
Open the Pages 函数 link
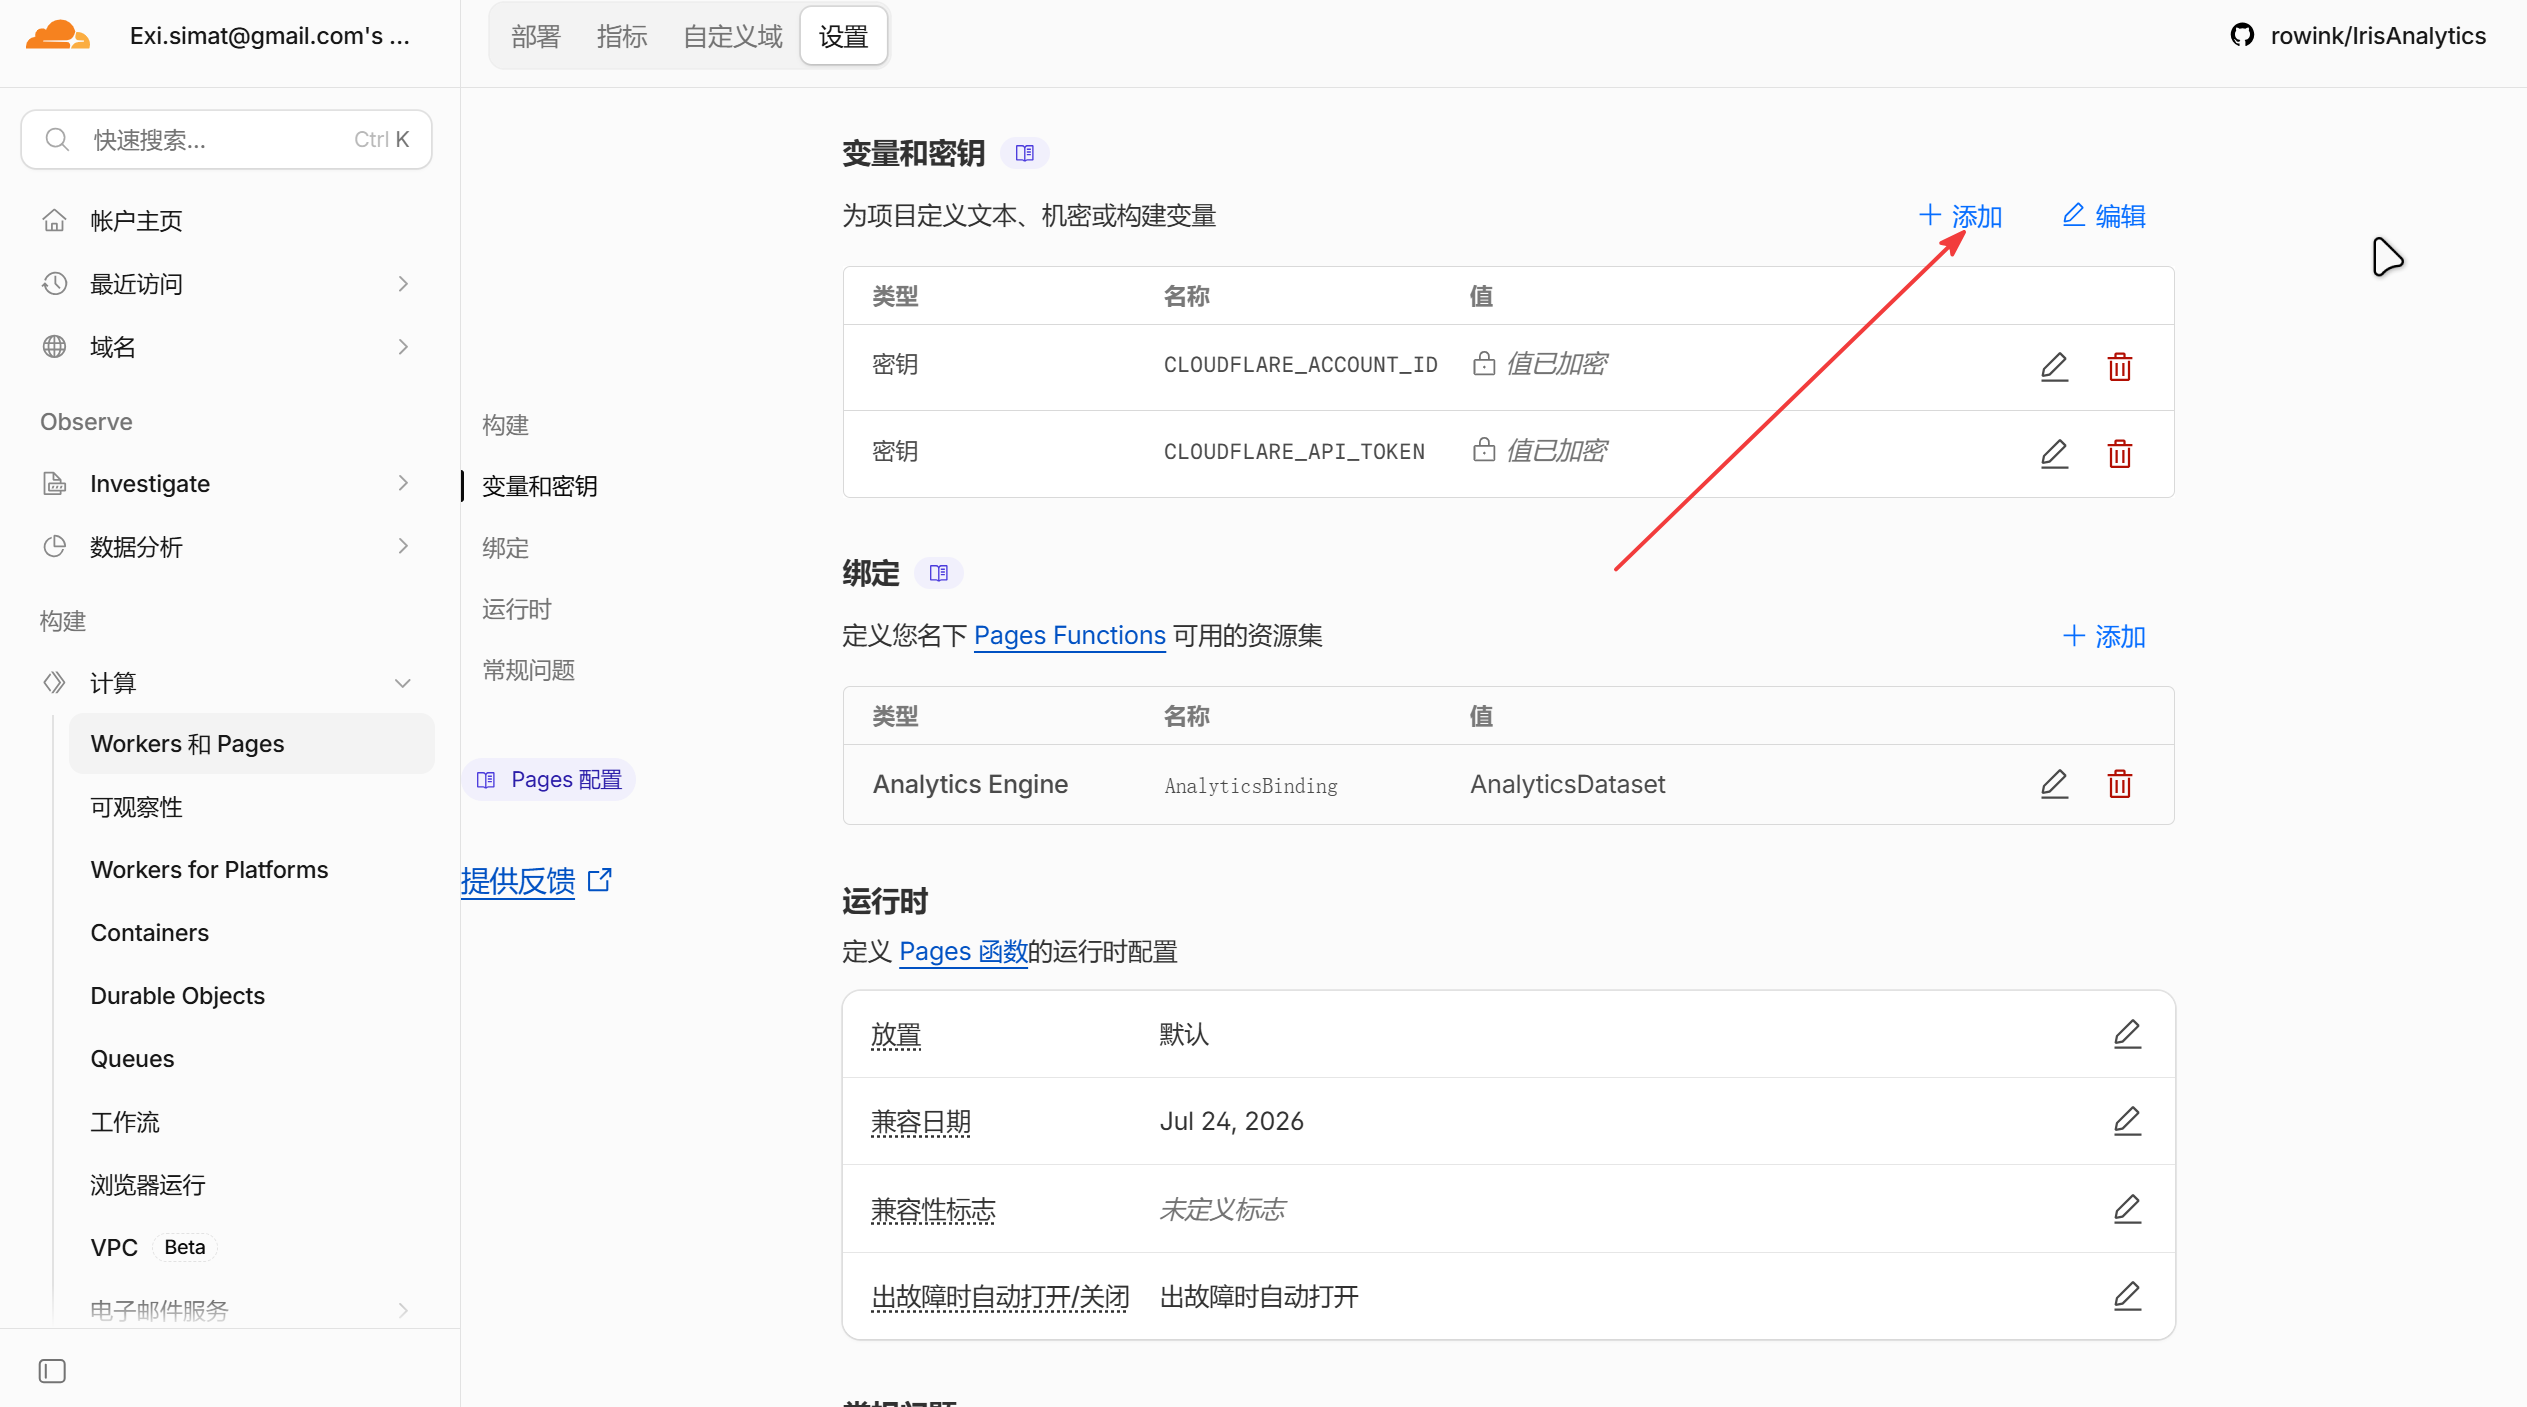pos(964,951)
